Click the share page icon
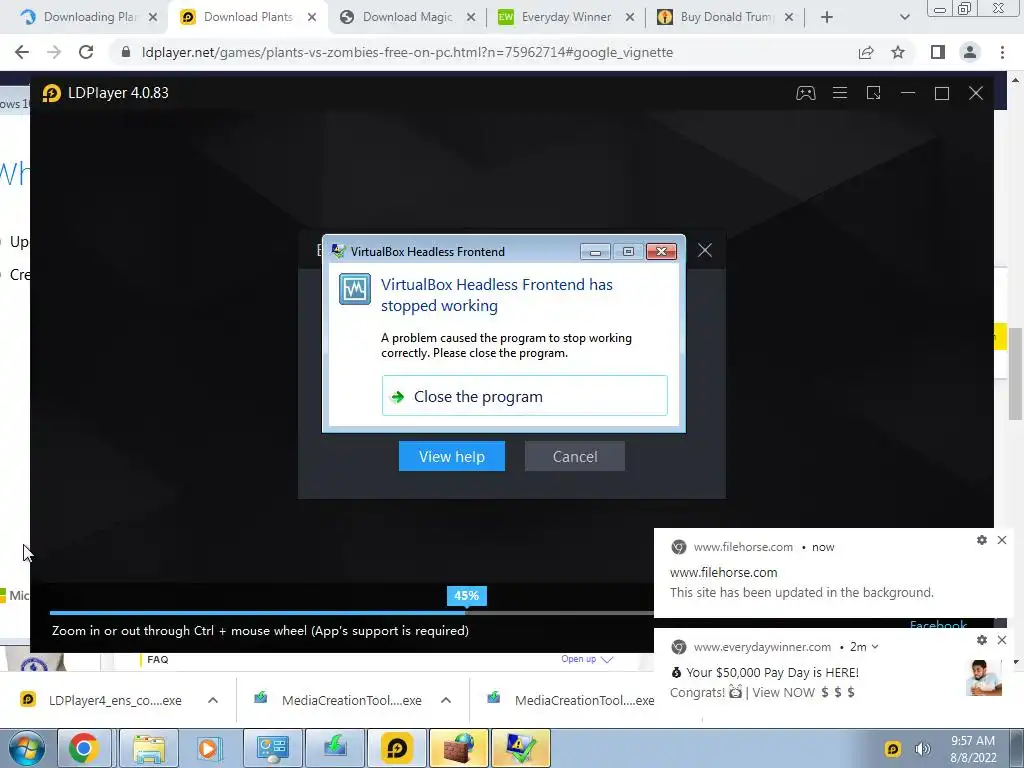Viewport: 1024px width, 768px height. pyautogui.click(x=866, y=52)
